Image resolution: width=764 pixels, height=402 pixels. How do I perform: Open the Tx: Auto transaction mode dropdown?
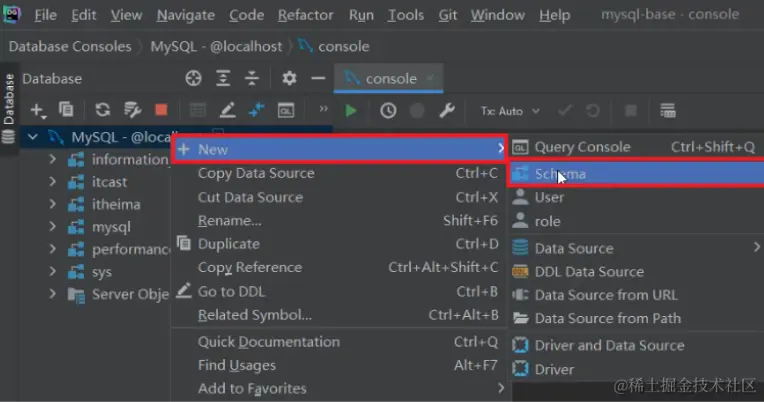pyautogui.click(x=510, y=111)
